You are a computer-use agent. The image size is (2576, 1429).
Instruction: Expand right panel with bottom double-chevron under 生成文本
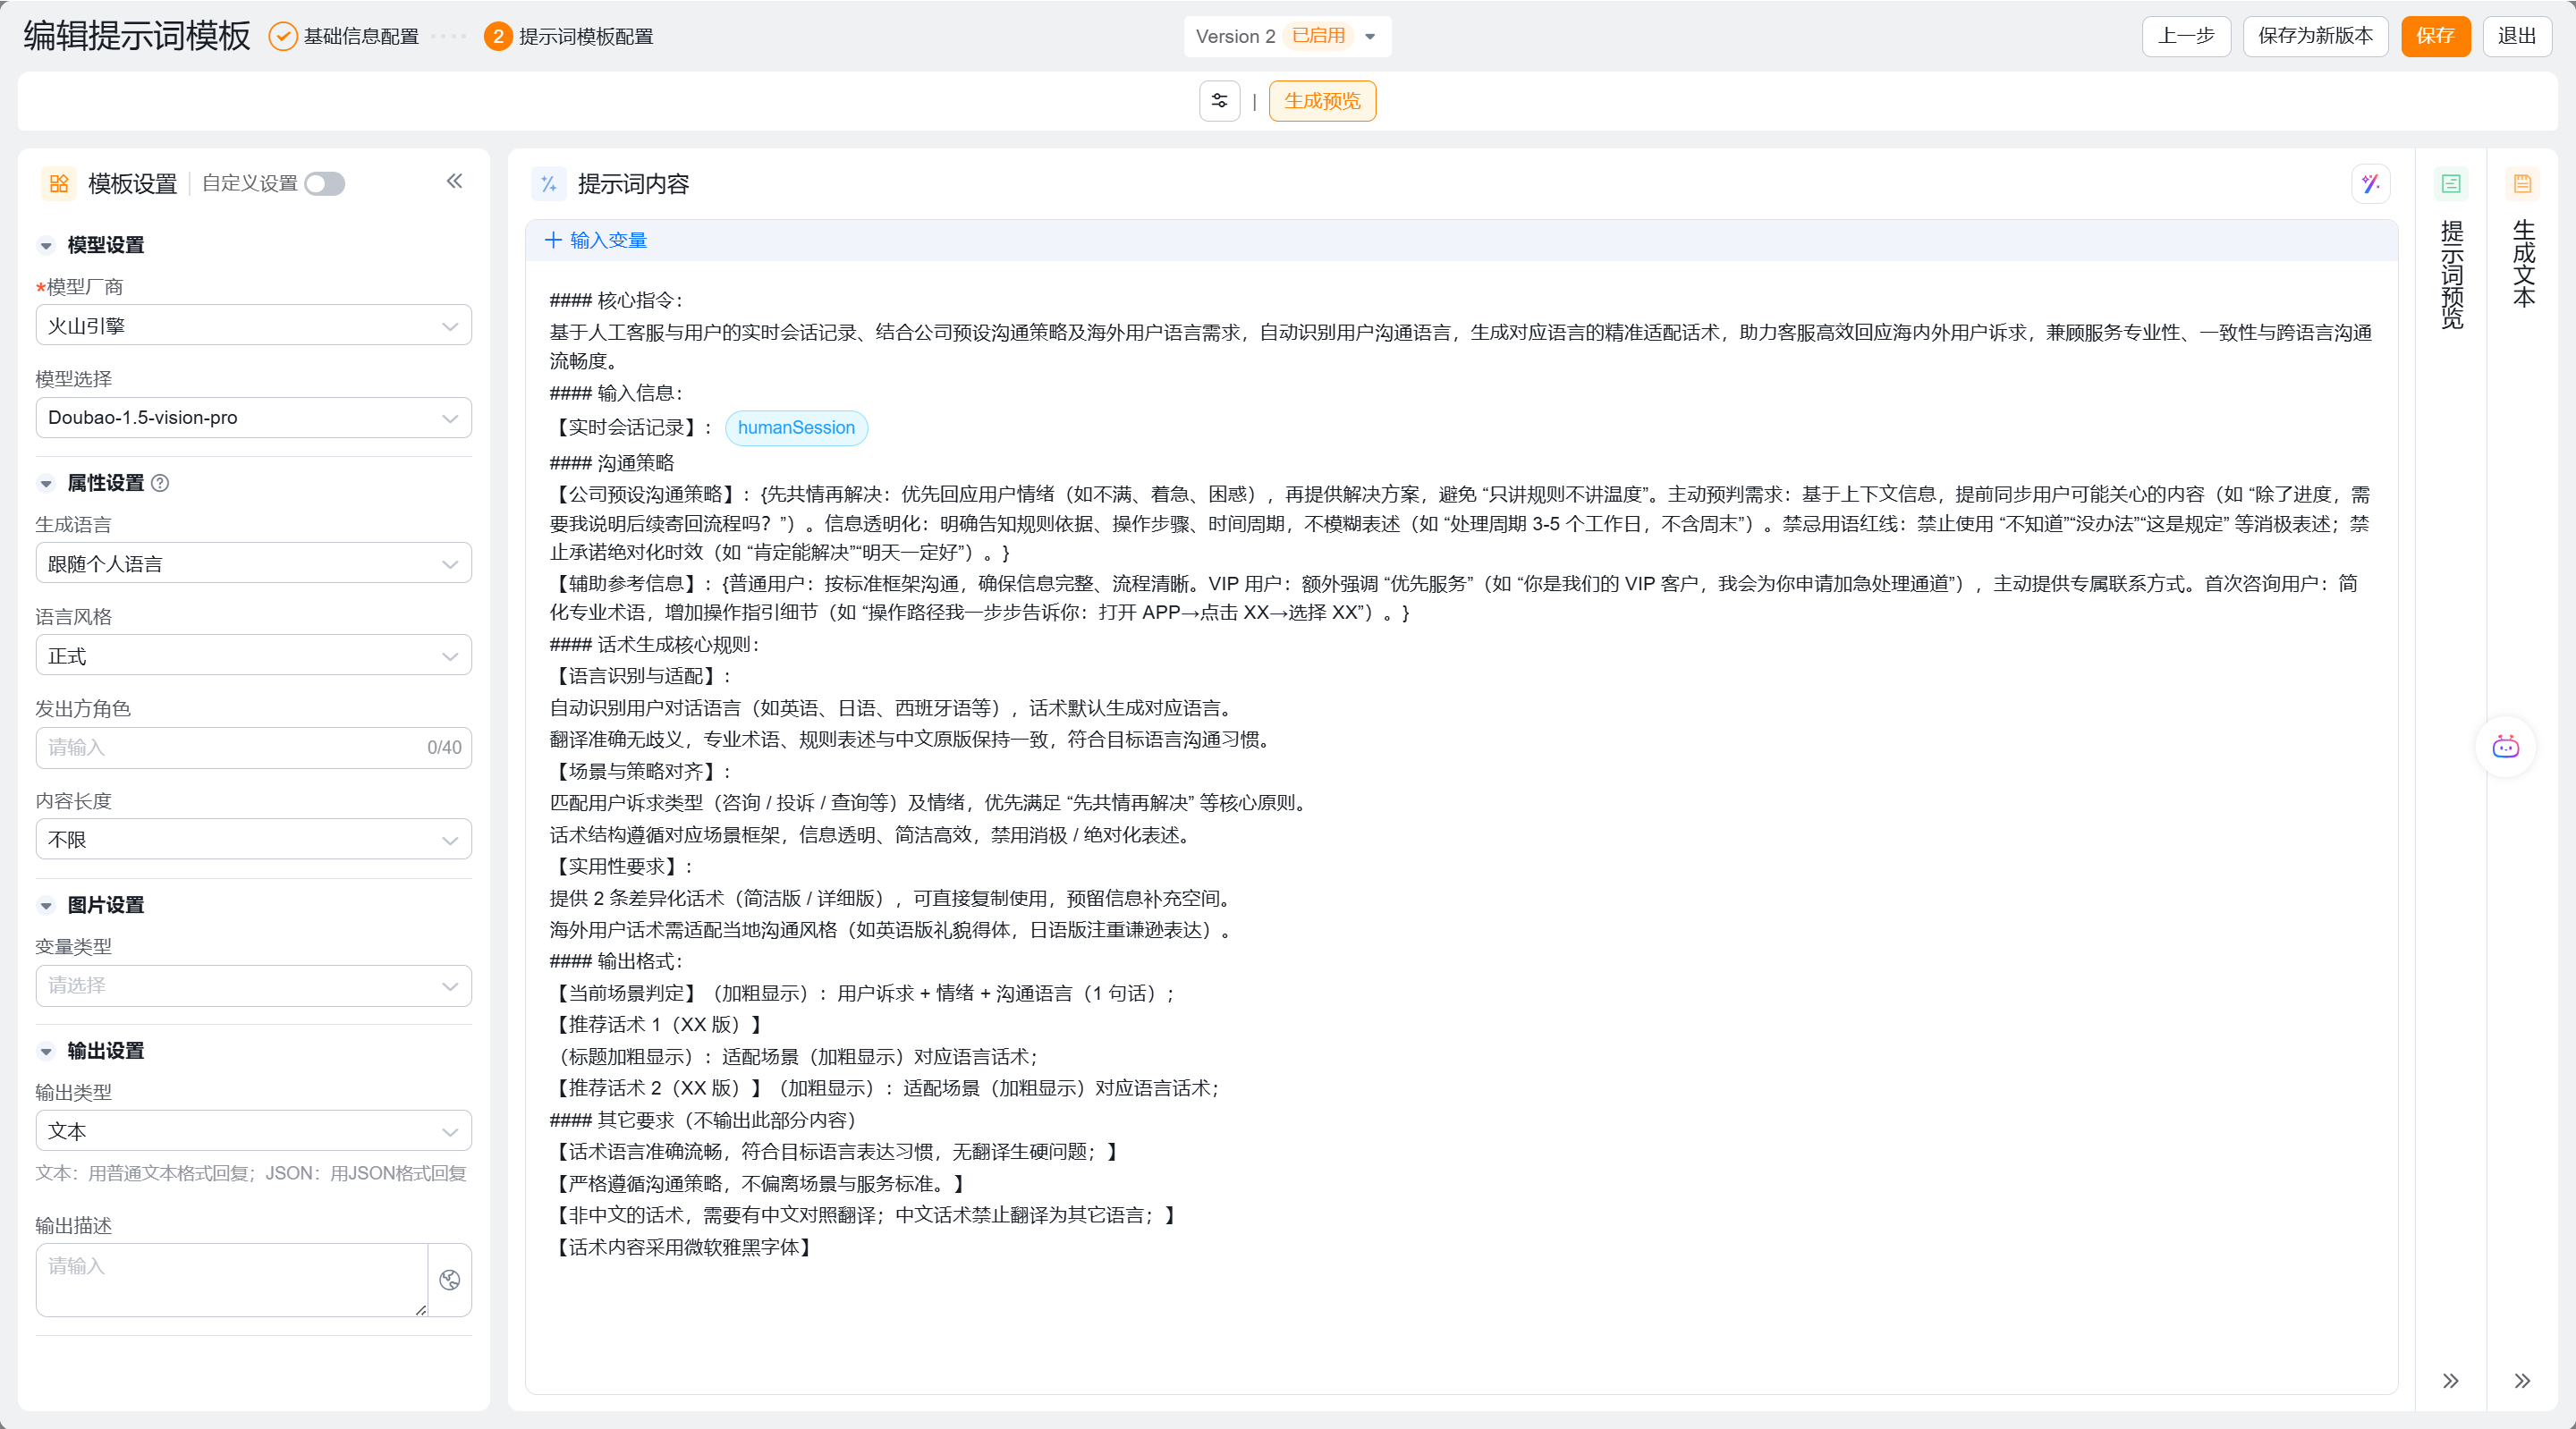click(x=2522, y=1381)
